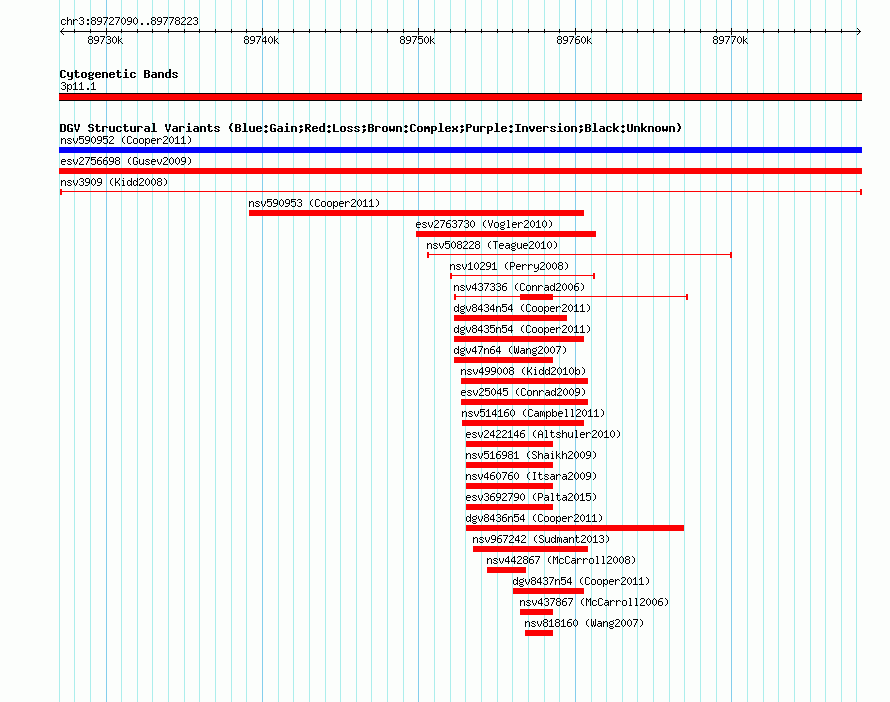Click the 89750k ruler label
The image size is (890, 702).
click(x=417, y=40)
